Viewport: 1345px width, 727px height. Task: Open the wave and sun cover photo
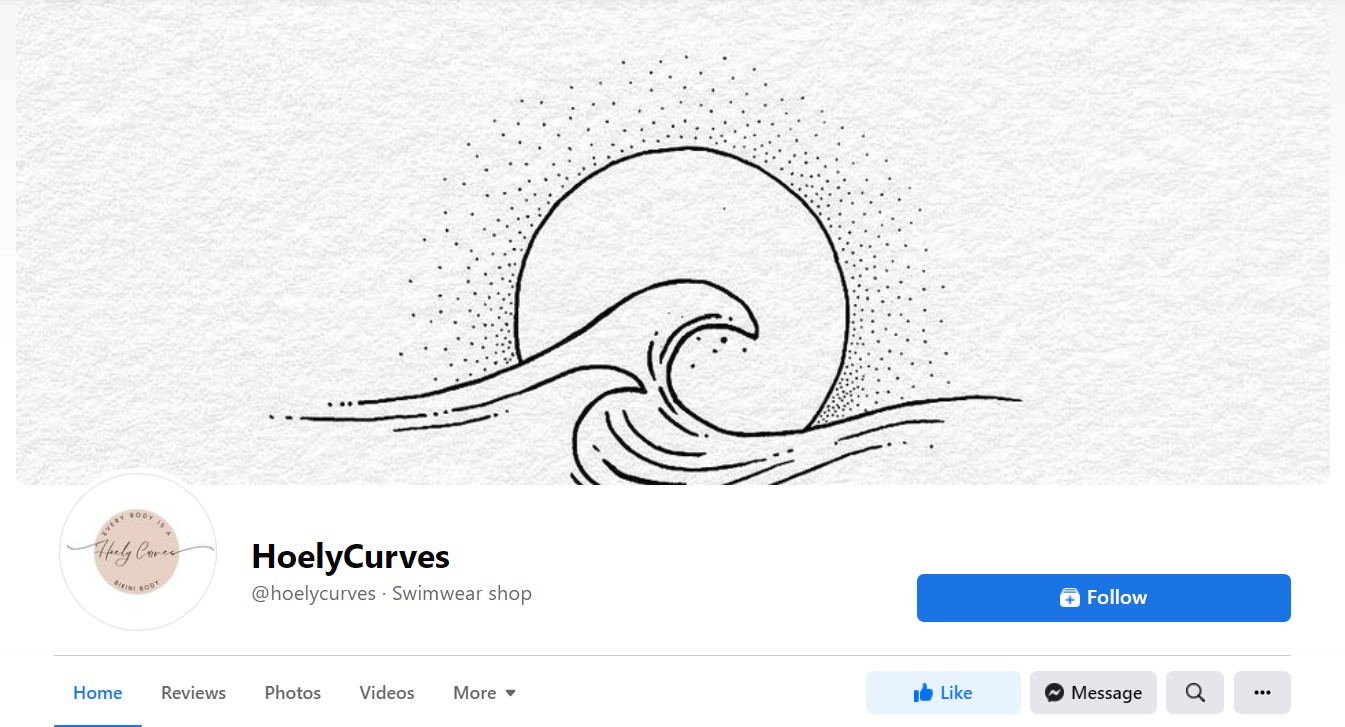point(672,242)
